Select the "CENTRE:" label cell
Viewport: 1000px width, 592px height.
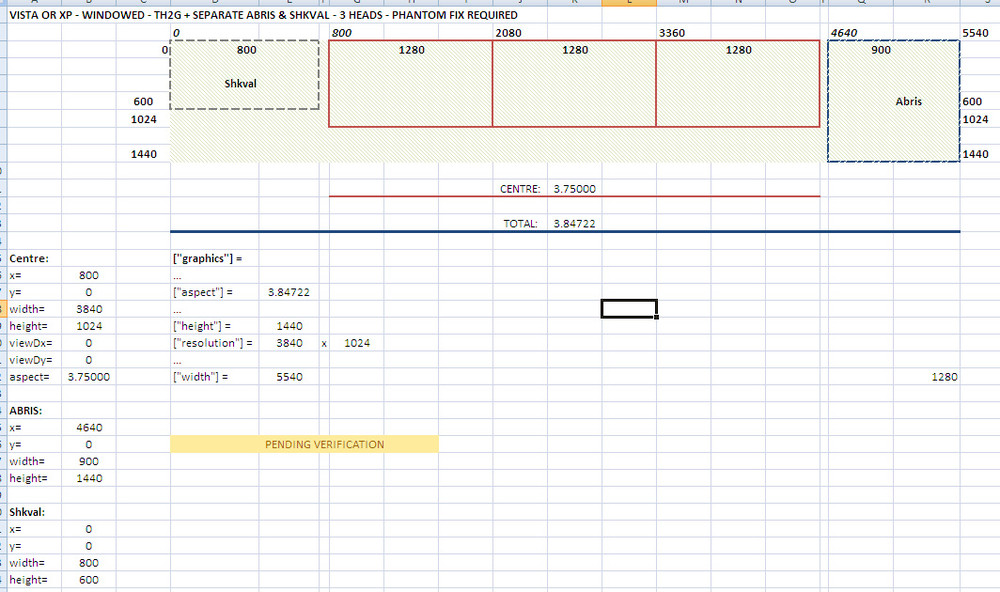(x=520, y=189)
